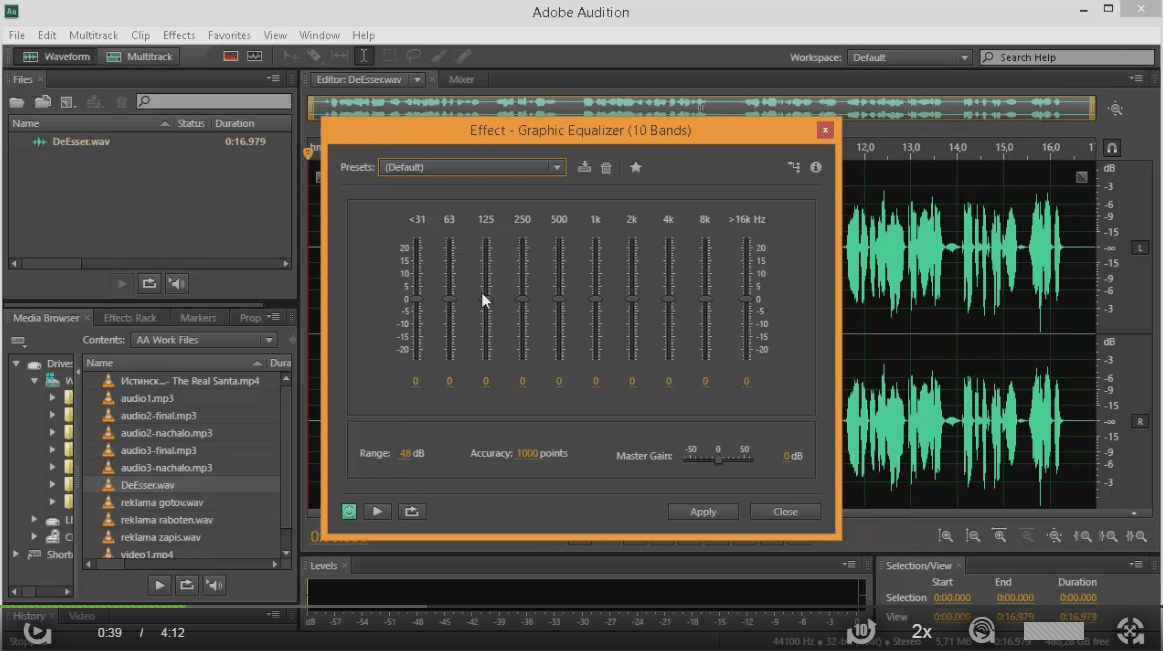Viewport: 1163px width, 651px height.
Task: Adjust the Master Gain slider
Action: (x=718, y=460)
